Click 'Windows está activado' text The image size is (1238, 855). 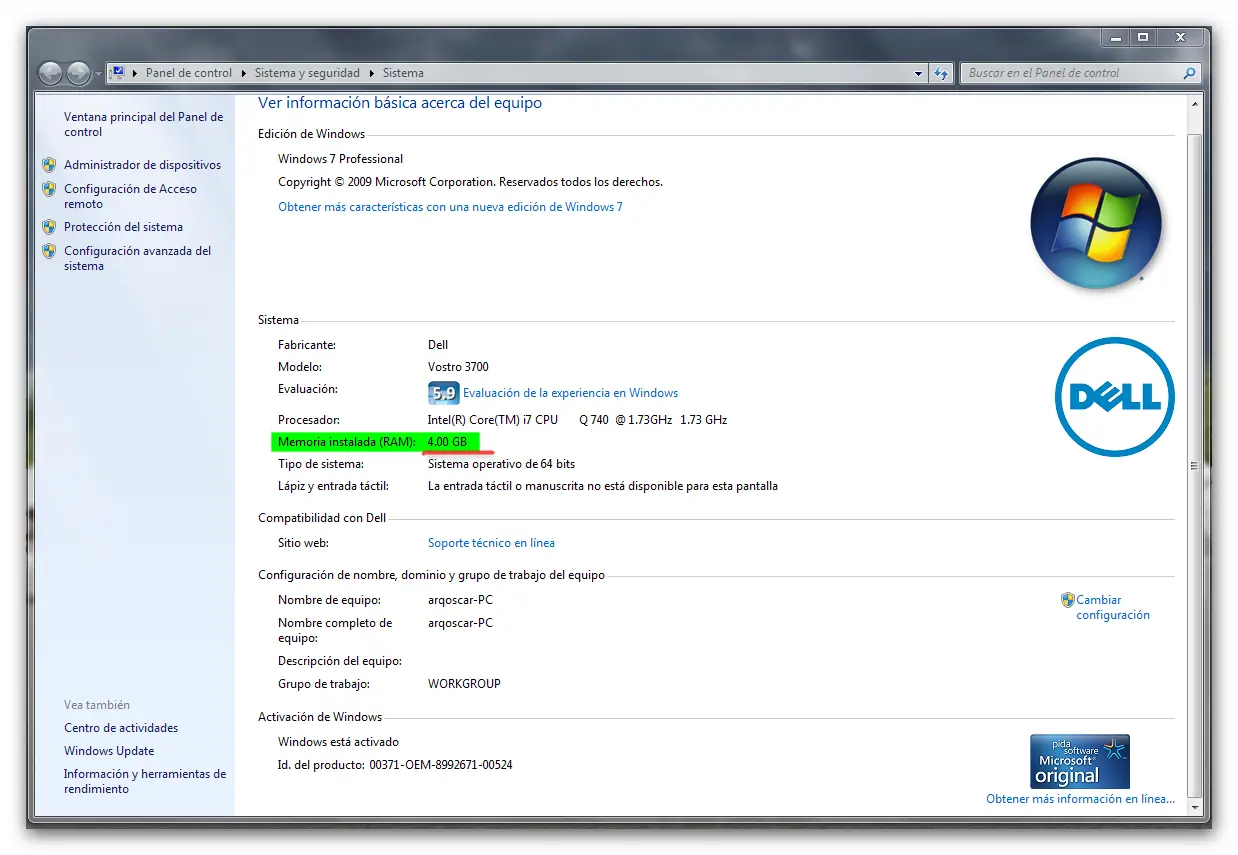pyautogui.click(x=338, y=742)
